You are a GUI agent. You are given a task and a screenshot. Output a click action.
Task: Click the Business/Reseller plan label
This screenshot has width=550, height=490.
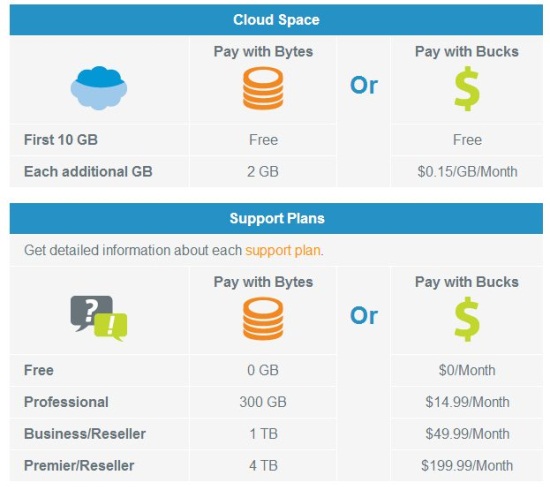tap(85, 434)
